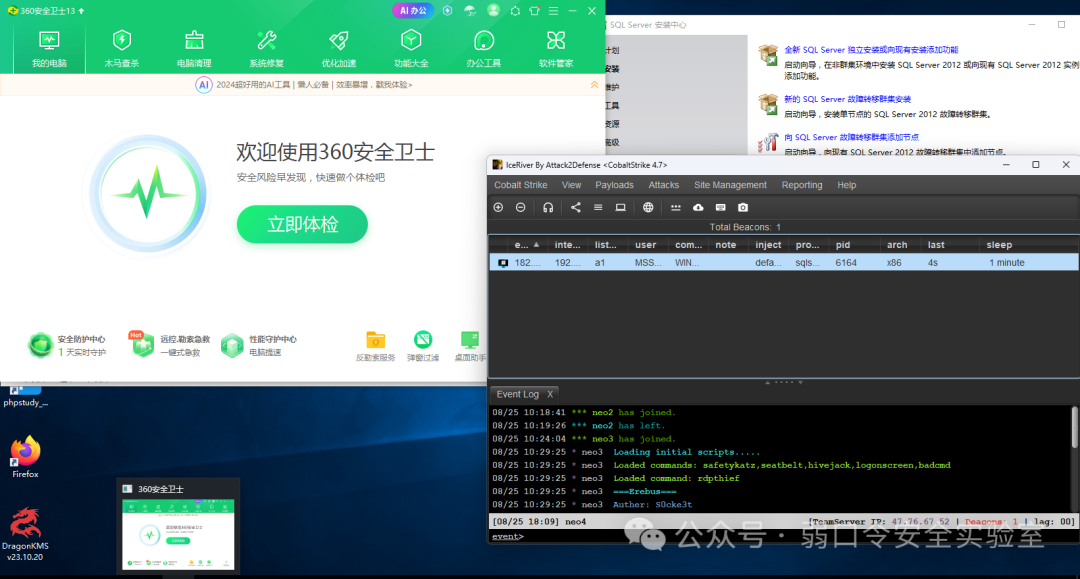The height and width of the screenshot is (579, 1080).
Task: Open 360 hamburger main menu
Action: [554, 11]
